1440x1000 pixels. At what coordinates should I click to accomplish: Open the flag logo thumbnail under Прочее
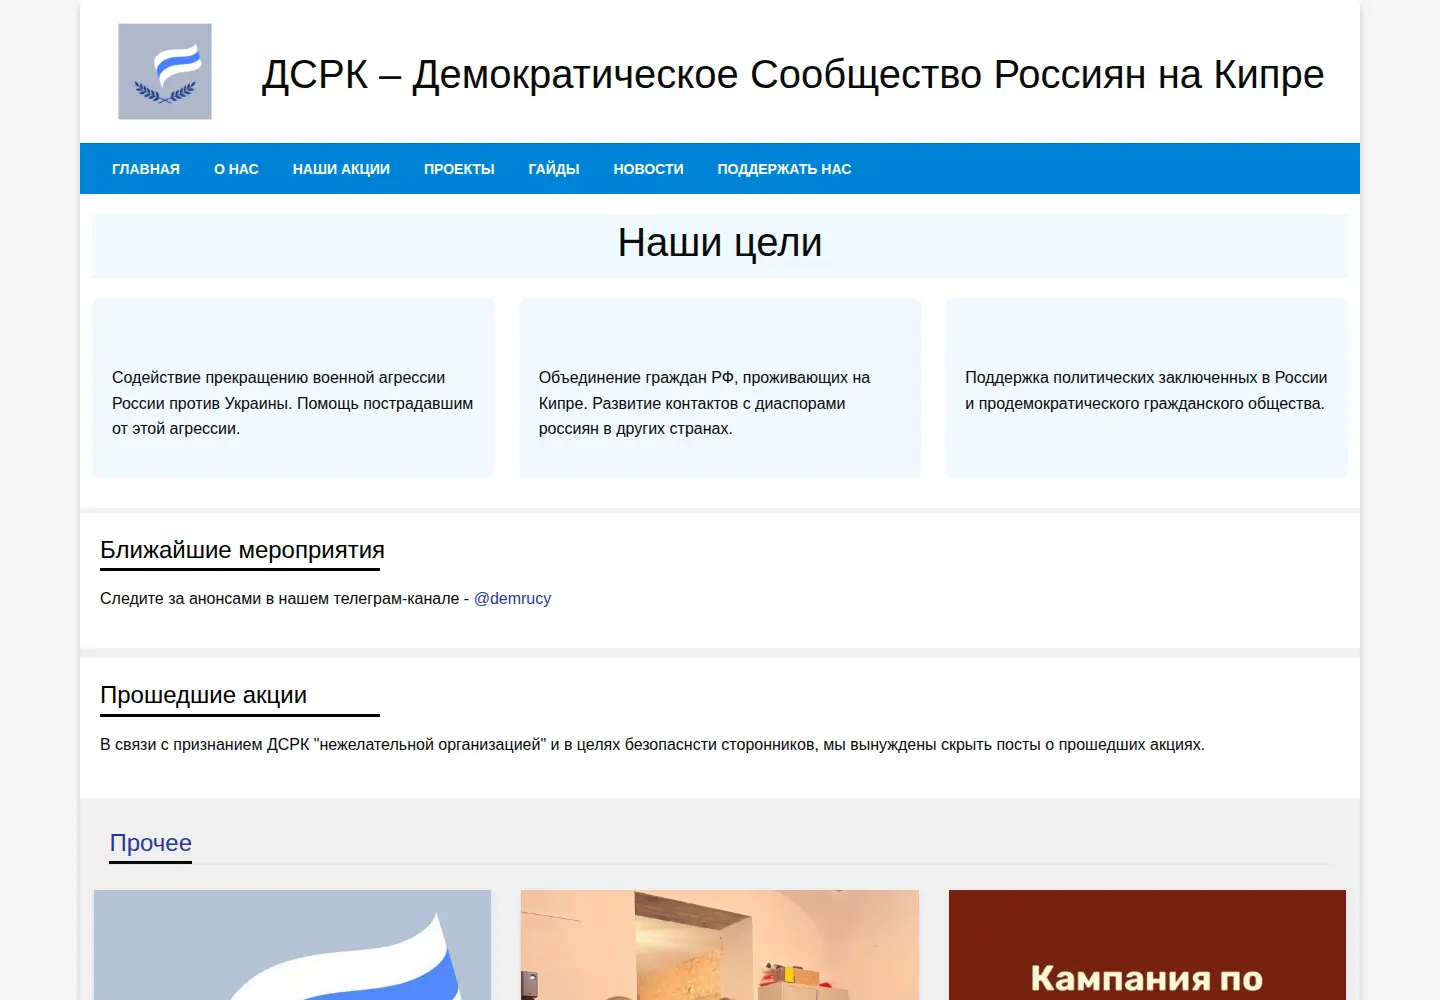(292, 945)
